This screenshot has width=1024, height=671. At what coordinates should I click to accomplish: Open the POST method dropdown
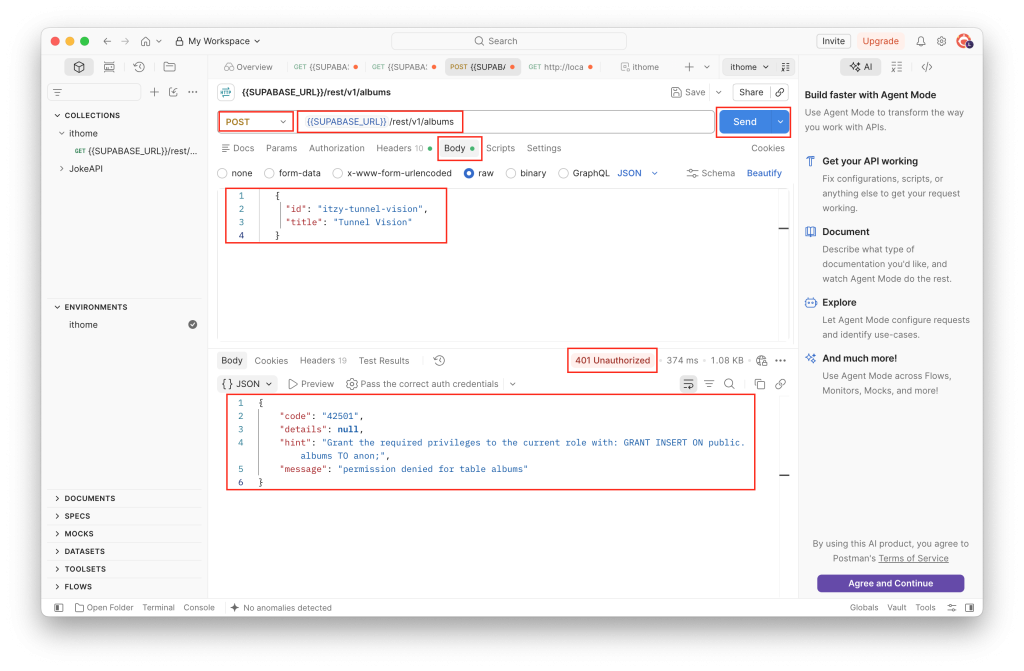tap(255, 122)
